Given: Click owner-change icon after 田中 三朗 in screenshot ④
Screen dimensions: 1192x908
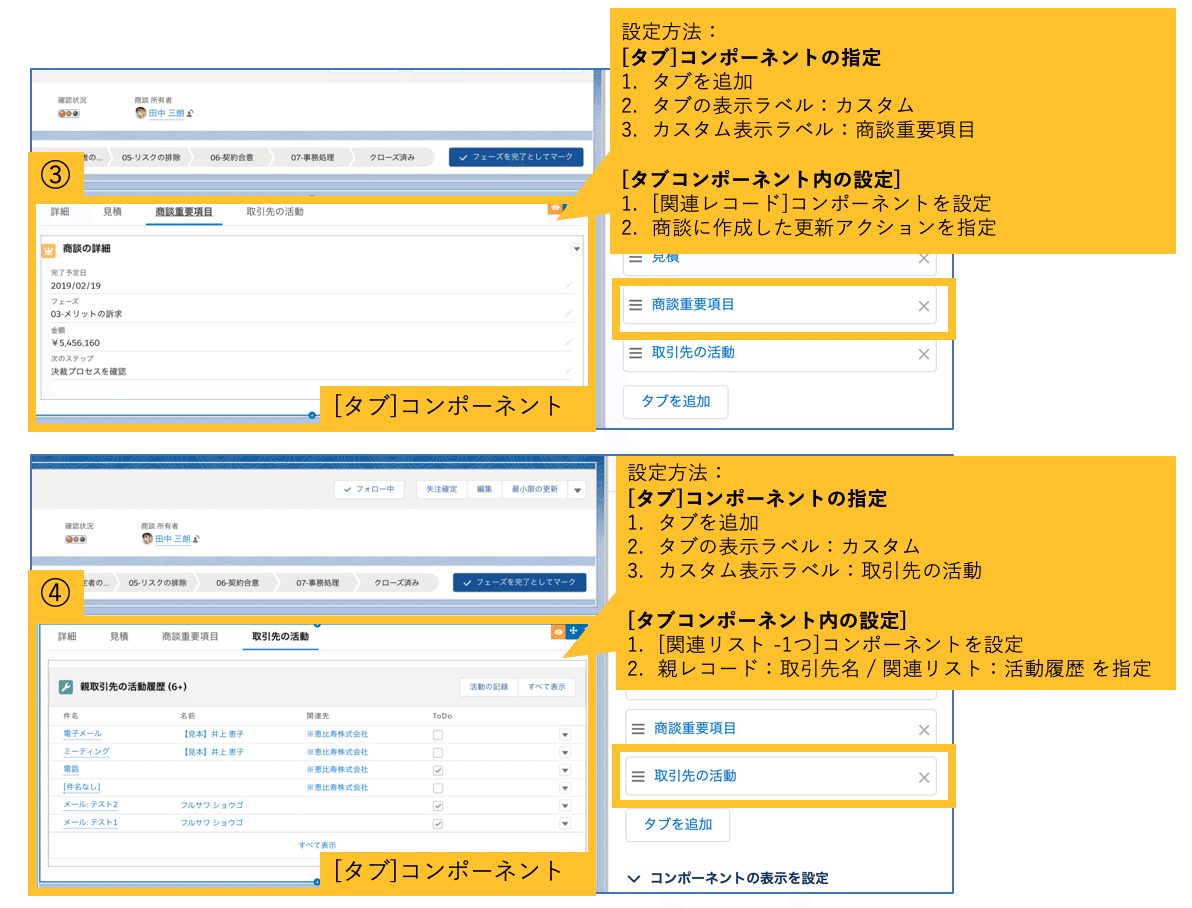Looking at the screenshot, I should 196,539.
